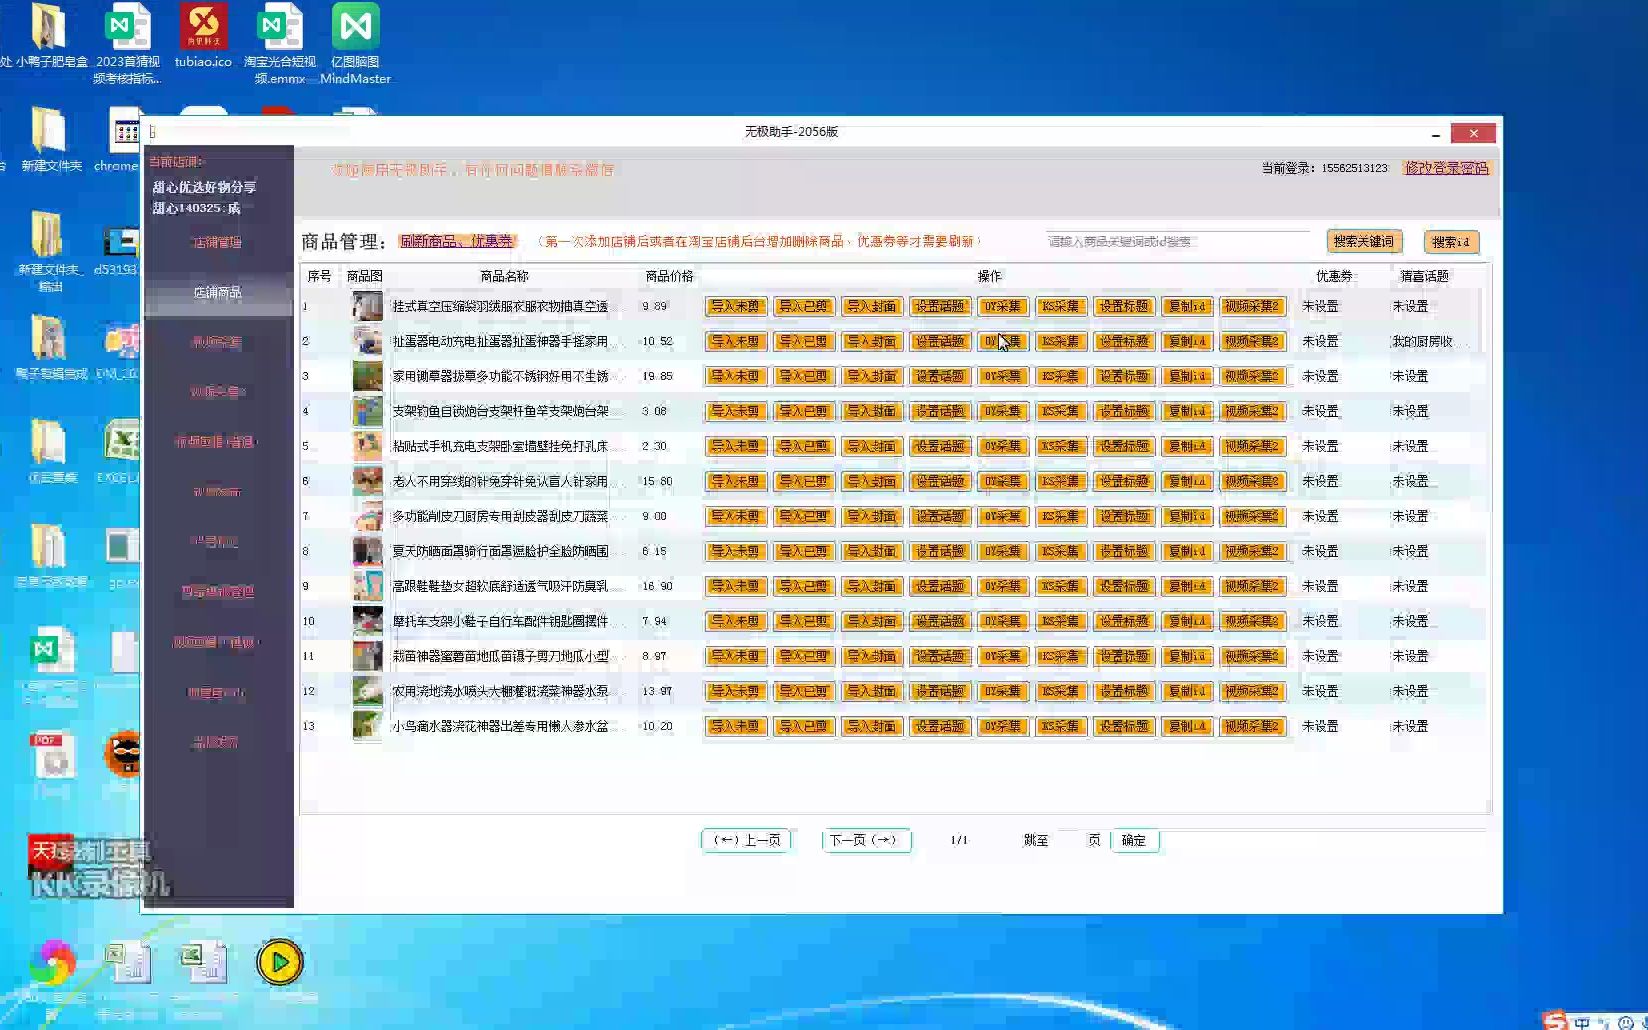Open thumbnail of product row 13 小鸟滴水器
The height and width of the screenshot is (1030, 1648).
point(367,726)
